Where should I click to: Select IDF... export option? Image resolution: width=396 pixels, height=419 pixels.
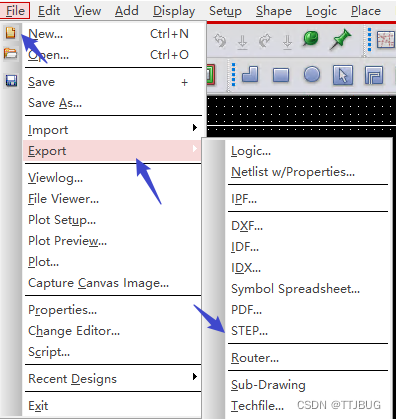(x=308, y=247)
